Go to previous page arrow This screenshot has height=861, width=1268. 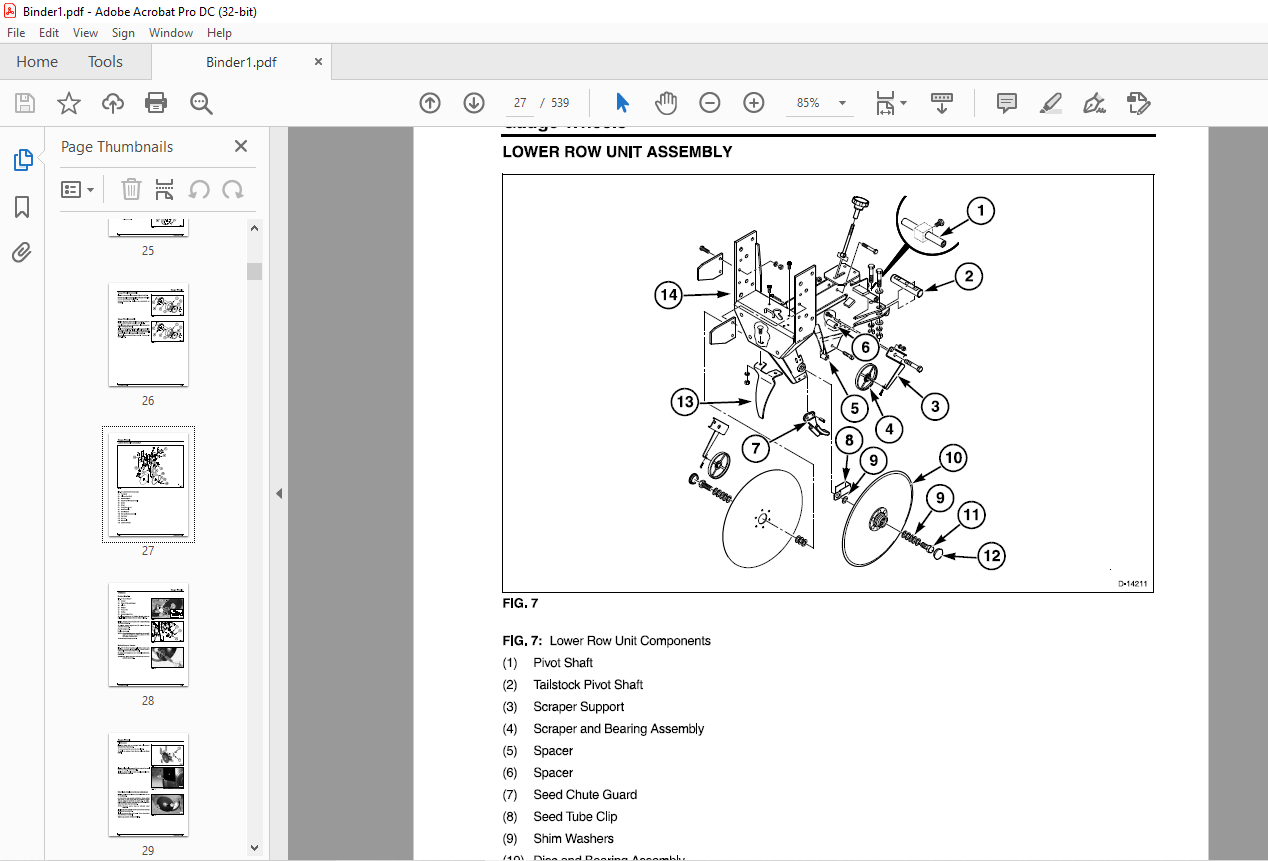[x=430, y=103]
